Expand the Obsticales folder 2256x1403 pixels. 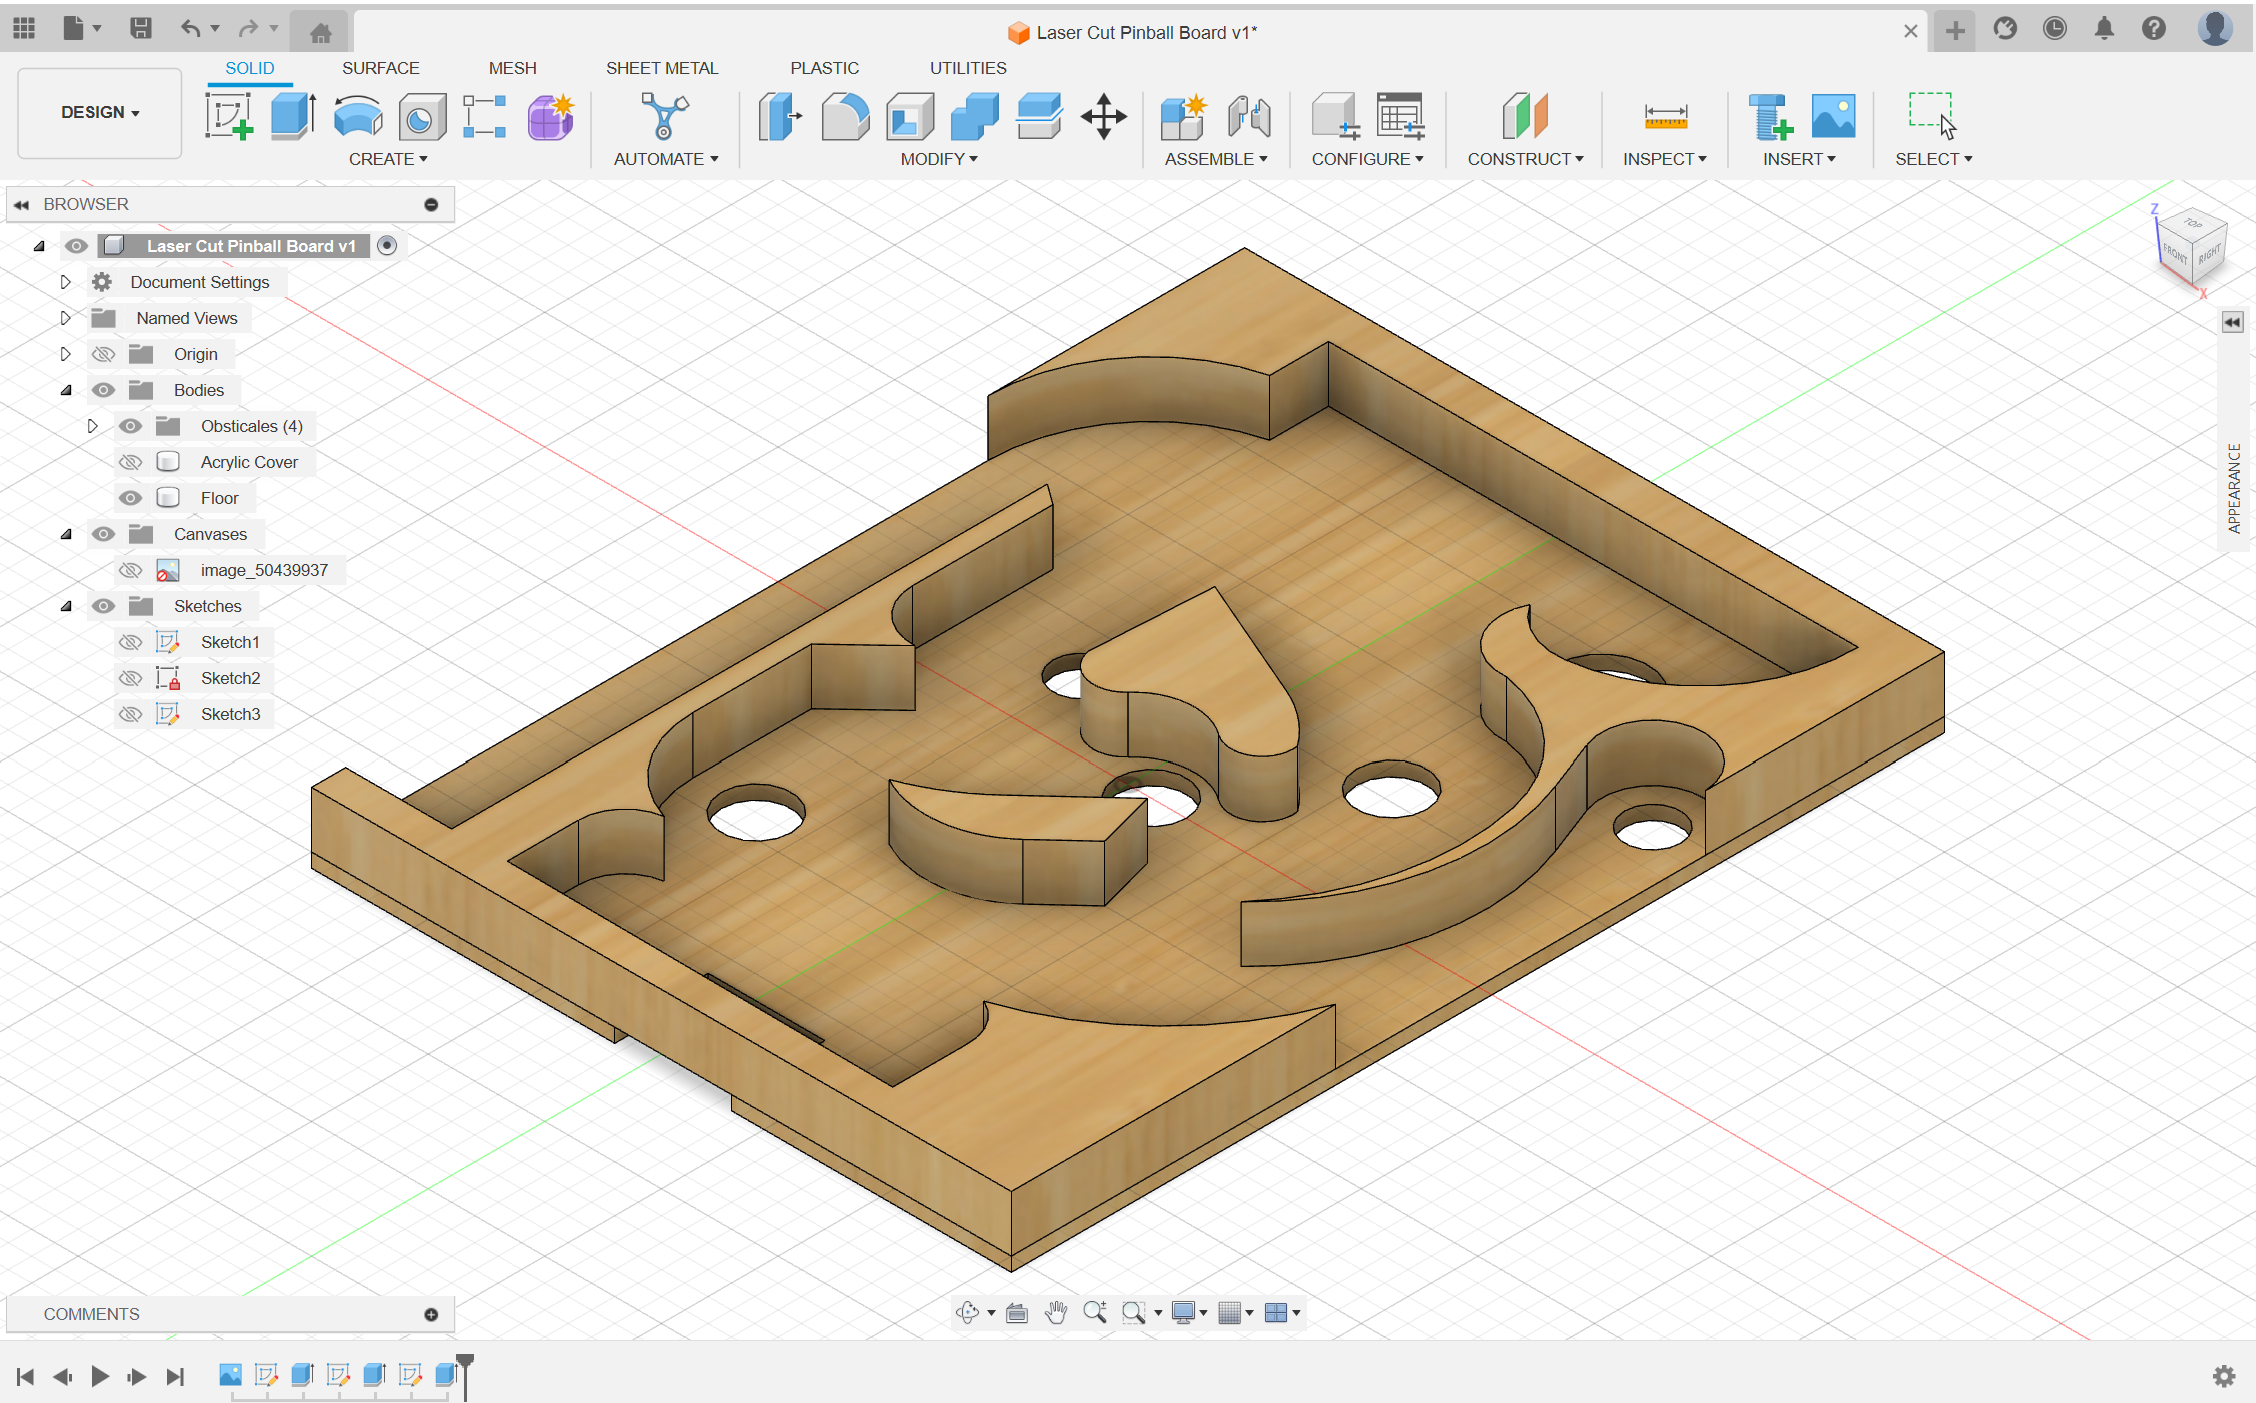93,426
